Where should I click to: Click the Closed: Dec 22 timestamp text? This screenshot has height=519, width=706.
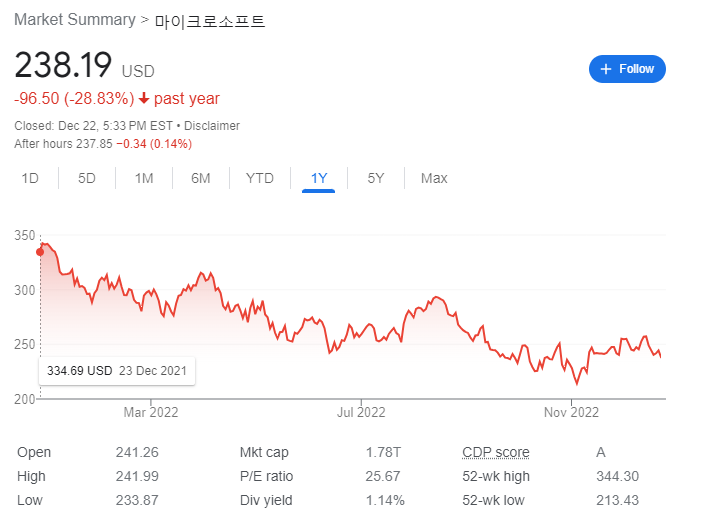[94, 126]
